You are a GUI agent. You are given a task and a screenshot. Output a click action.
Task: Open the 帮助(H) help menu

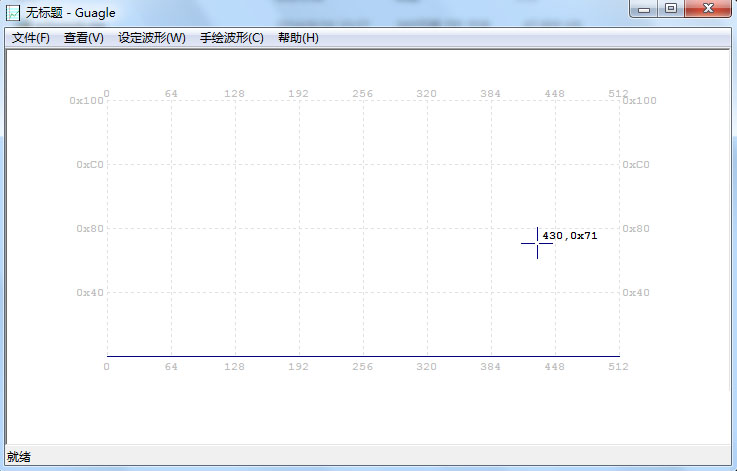(x=298, y=38)
